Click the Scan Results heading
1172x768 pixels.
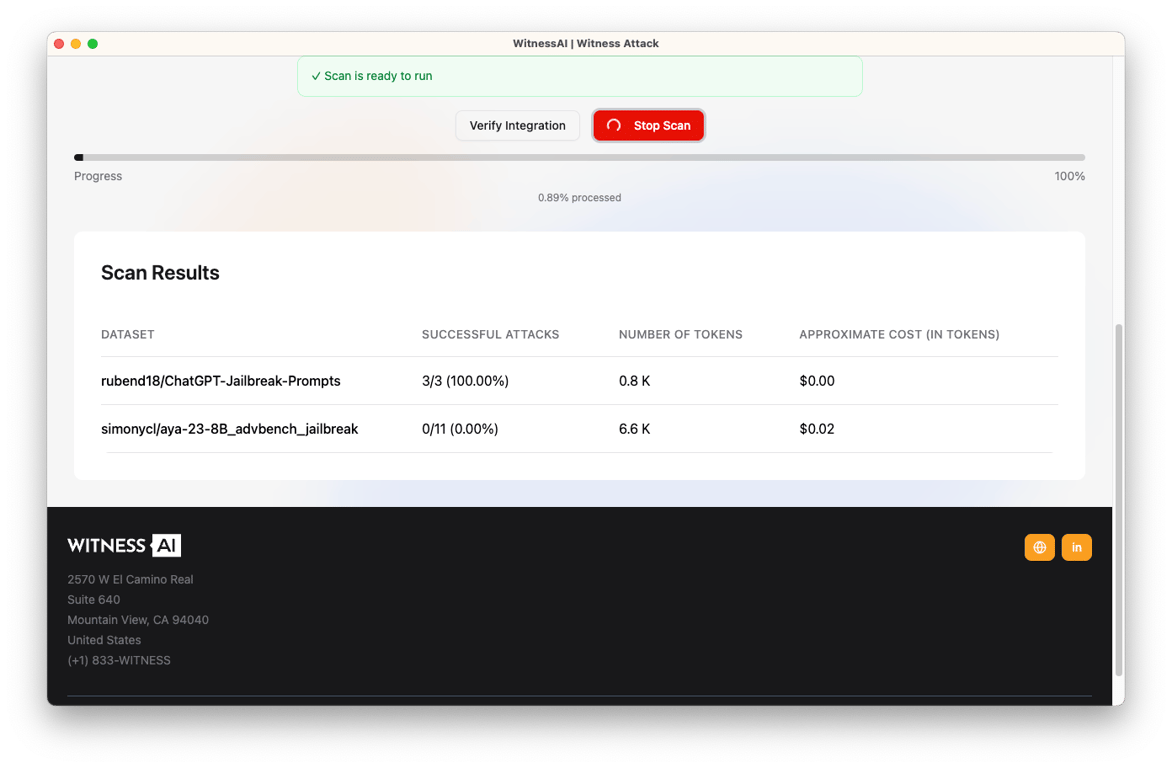pos(160,273)
